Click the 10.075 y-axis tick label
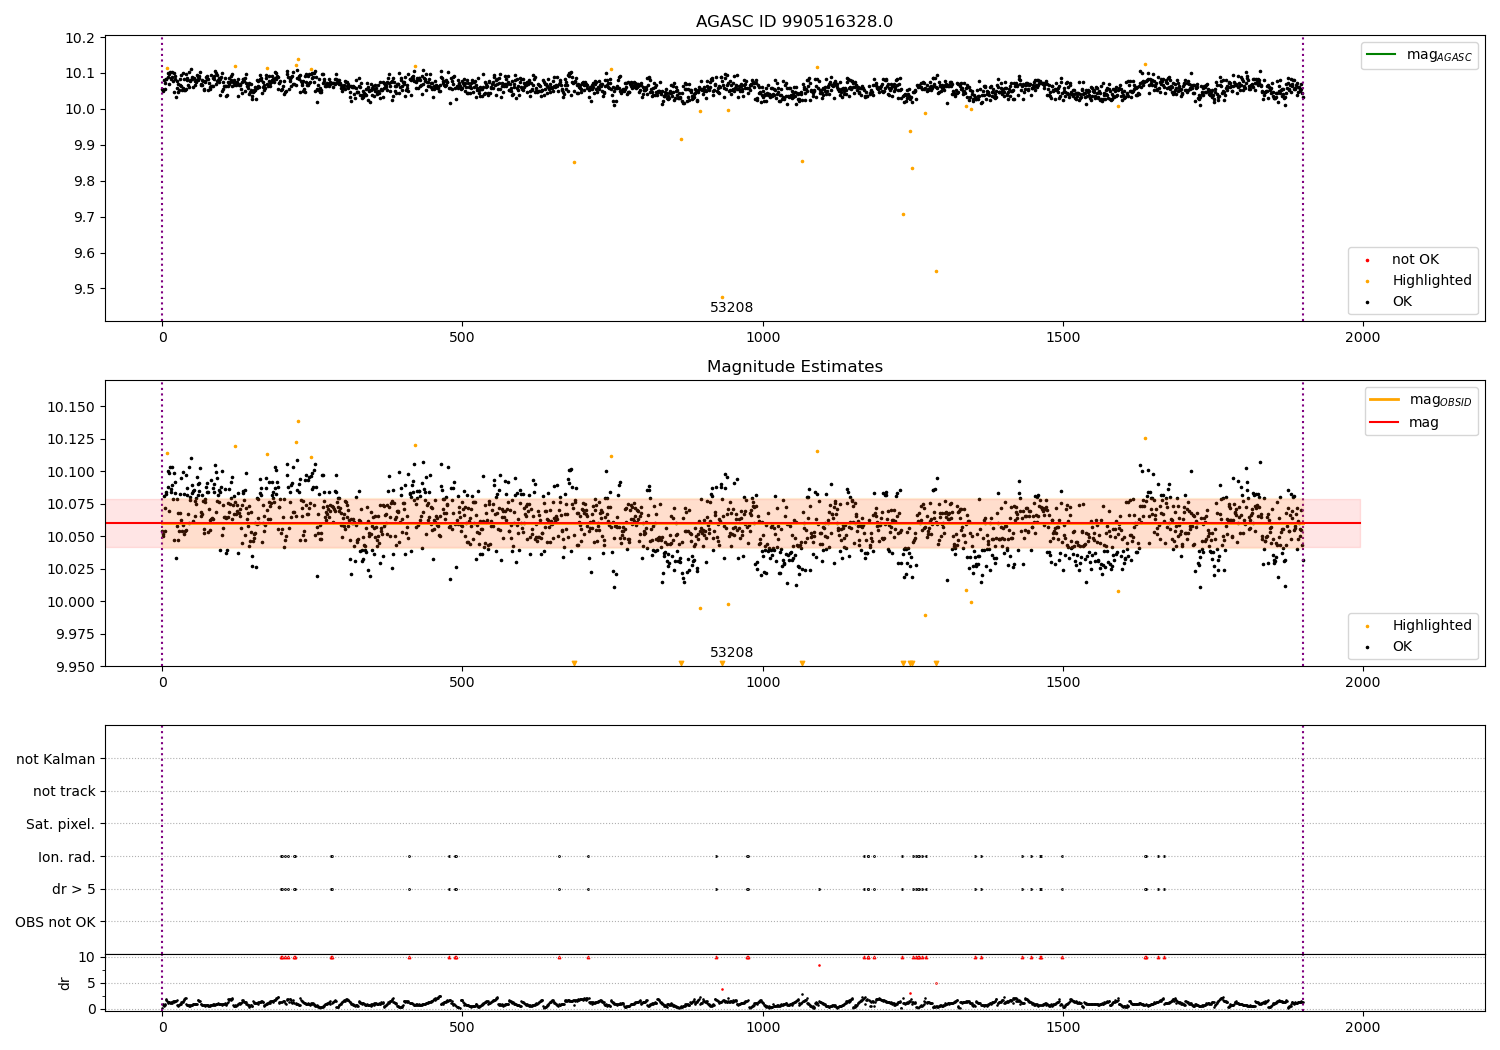This screenshot has height=1050, width=1500. coord(72,505)
